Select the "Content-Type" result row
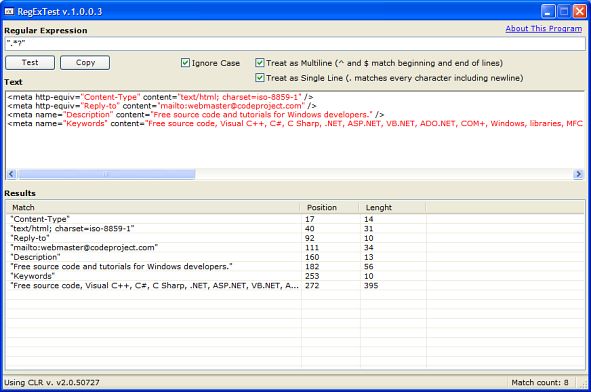The height and width of the screenshot is (392, 591). point(295,219)
